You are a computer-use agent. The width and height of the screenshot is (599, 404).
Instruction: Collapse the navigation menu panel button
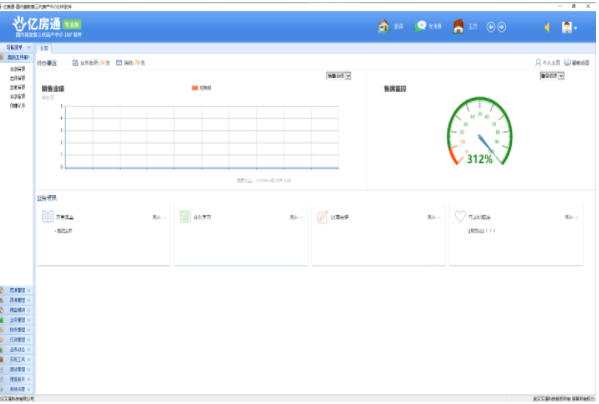pos(29,47)
